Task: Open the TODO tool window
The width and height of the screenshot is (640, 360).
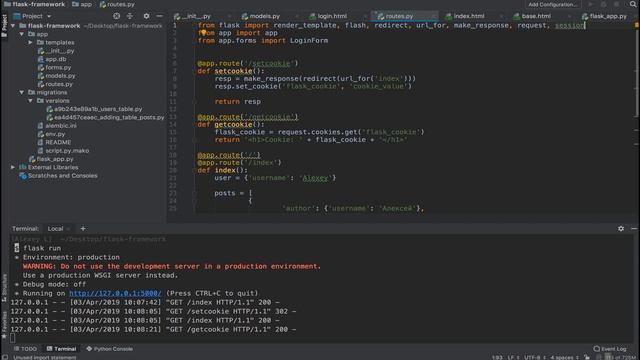Action: click(x=25, y=349)
